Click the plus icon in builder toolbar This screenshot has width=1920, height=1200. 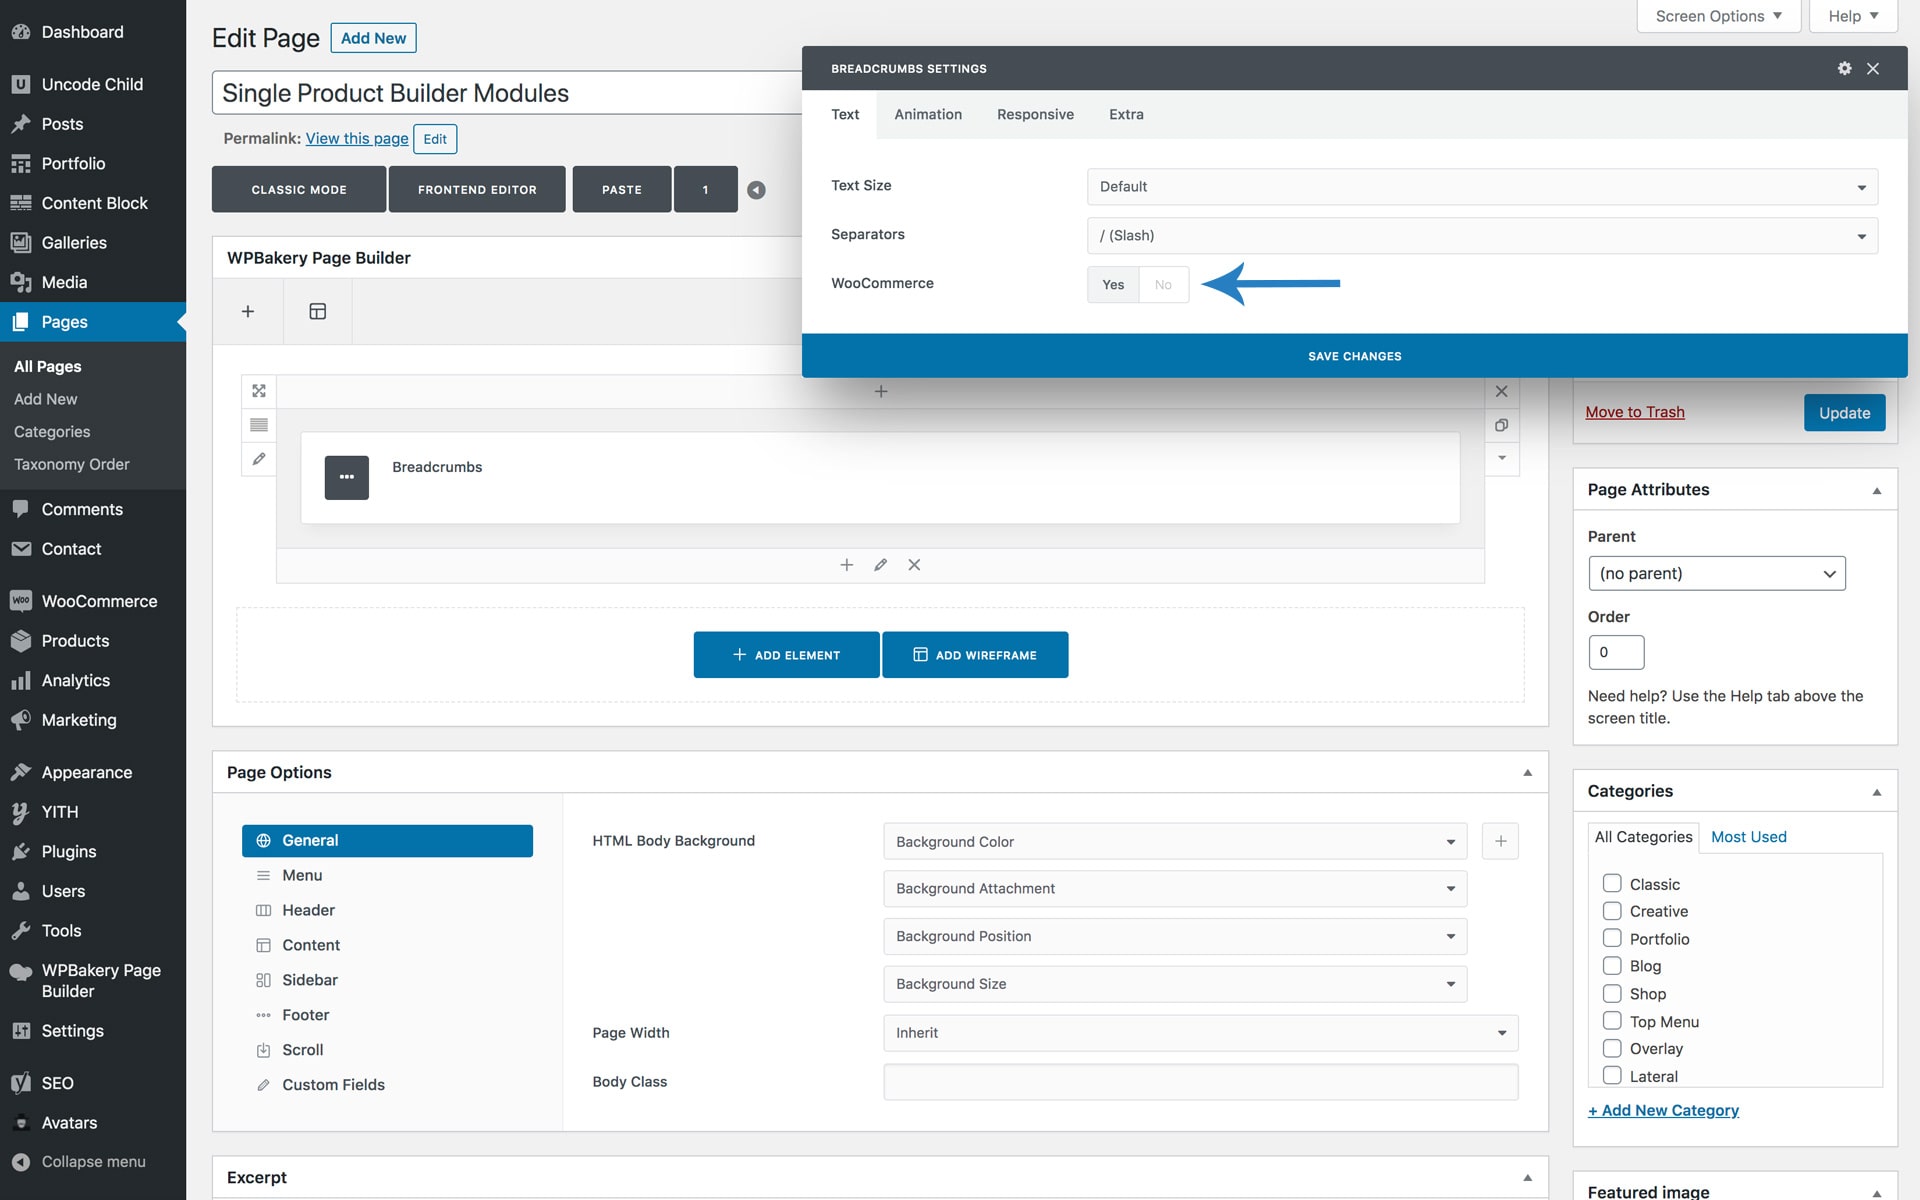[247, 311]
